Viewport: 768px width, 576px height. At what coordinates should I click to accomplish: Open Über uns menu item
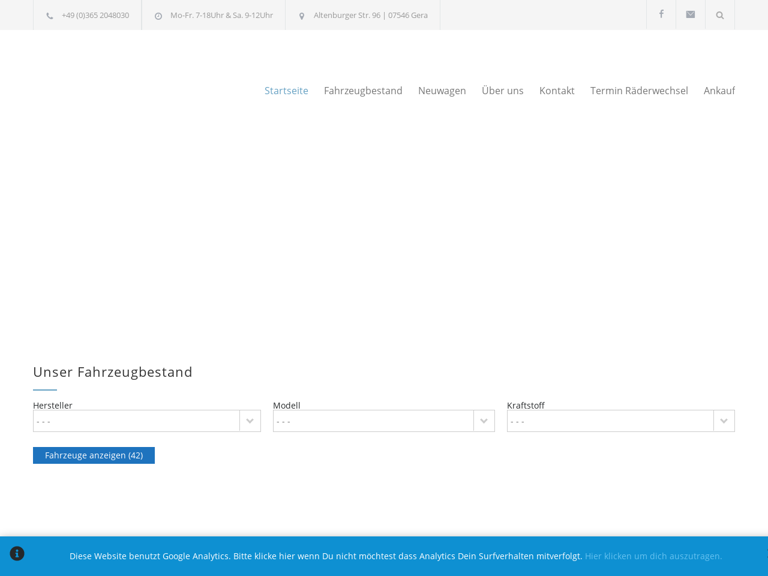tap(503, 91)
